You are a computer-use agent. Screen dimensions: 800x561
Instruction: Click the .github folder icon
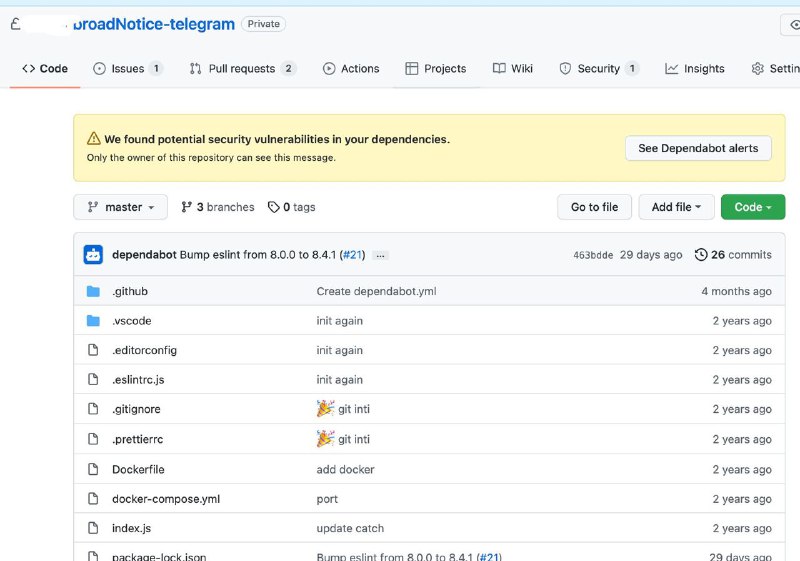93,291
